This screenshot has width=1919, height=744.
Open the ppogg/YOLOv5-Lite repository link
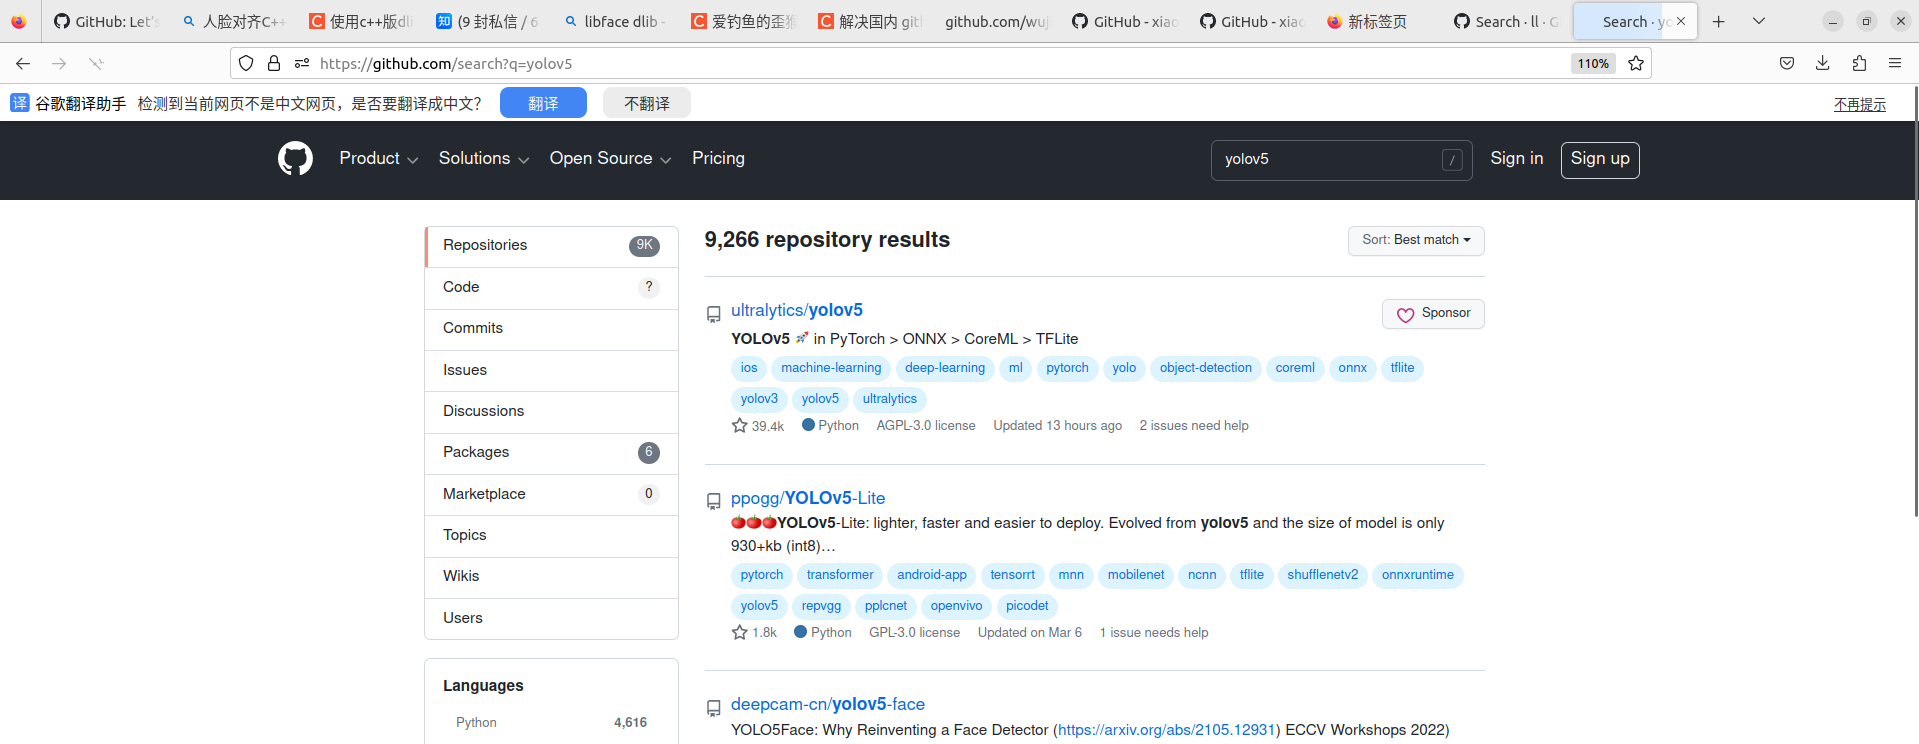[808, 498]
